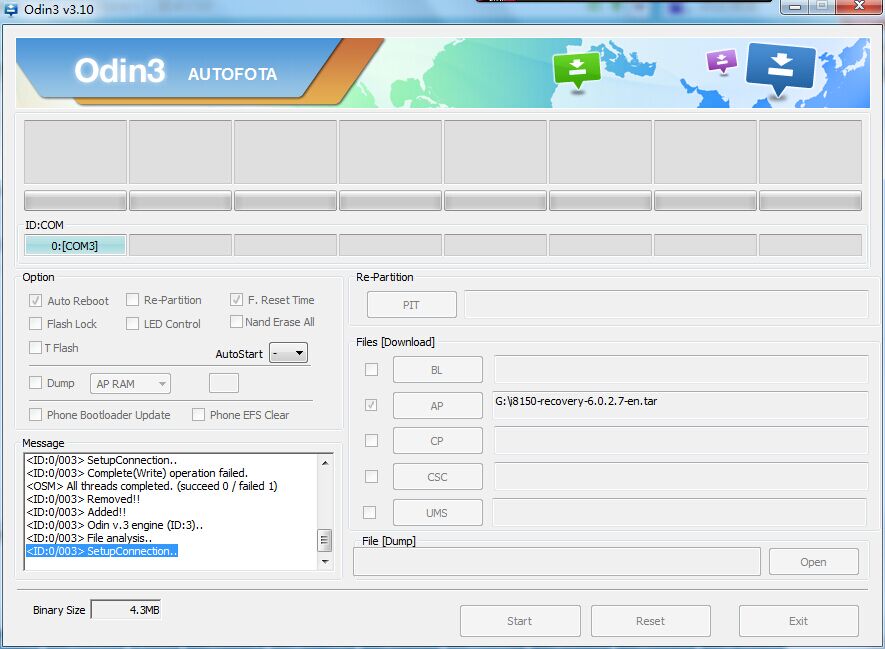This screenshot has height=649, width=885.
Task: Click the BL file button
Action: pyautogui.click(x=437, y=370)
